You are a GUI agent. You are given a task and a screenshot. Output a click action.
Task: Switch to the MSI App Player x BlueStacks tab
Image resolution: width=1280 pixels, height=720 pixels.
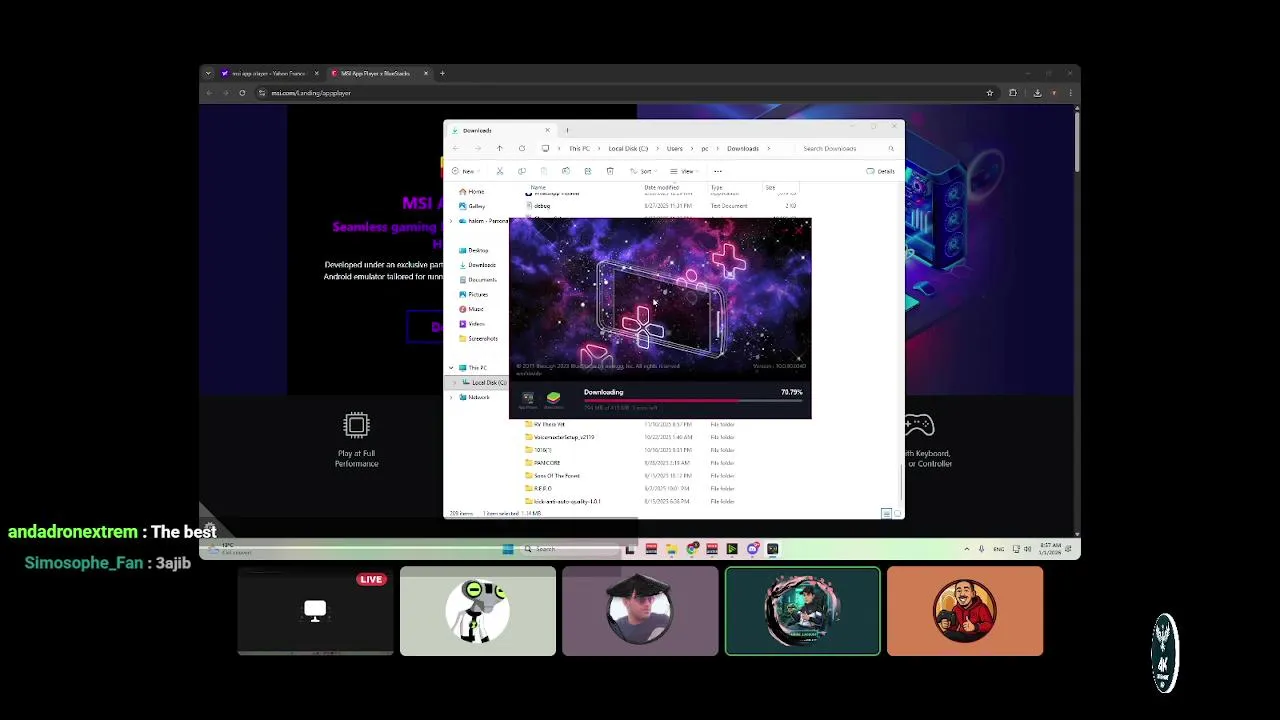coord(380,73)
